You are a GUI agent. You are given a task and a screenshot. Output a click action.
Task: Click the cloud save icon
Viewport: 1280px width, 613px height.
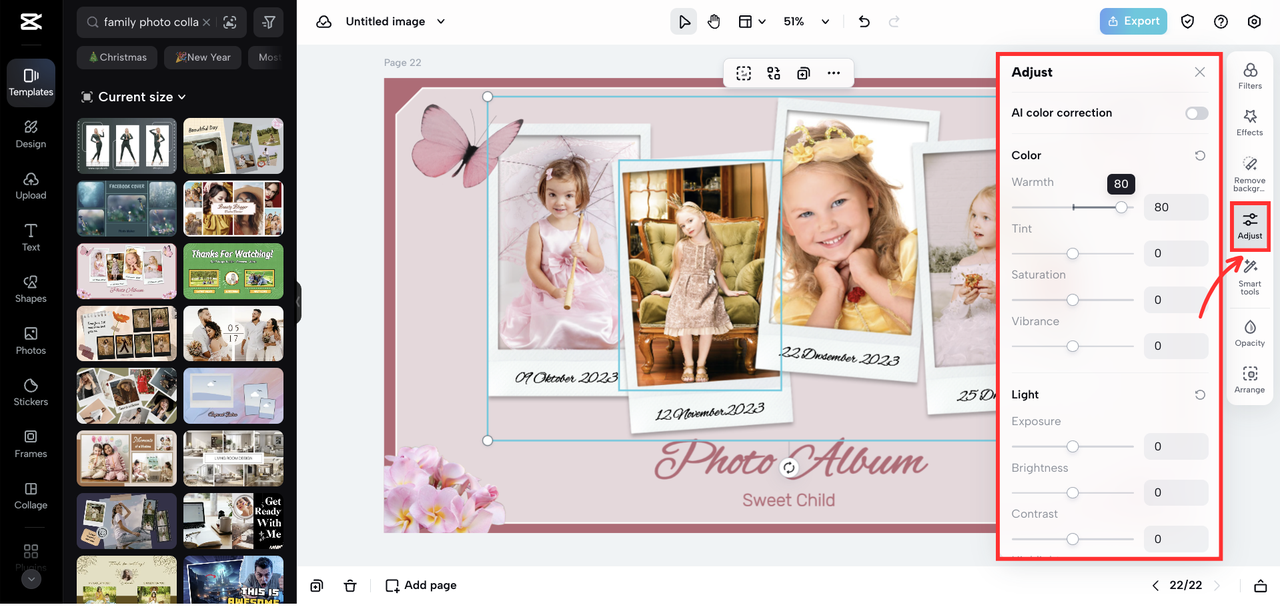(x=324, y=21)
